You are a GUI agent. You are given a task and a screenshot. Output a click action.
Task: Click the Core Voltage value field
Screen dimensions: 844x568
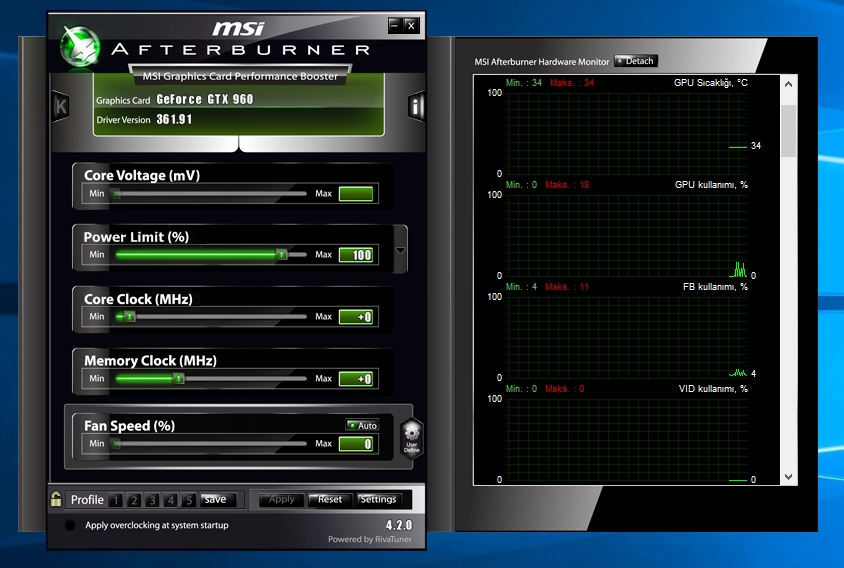356,194
